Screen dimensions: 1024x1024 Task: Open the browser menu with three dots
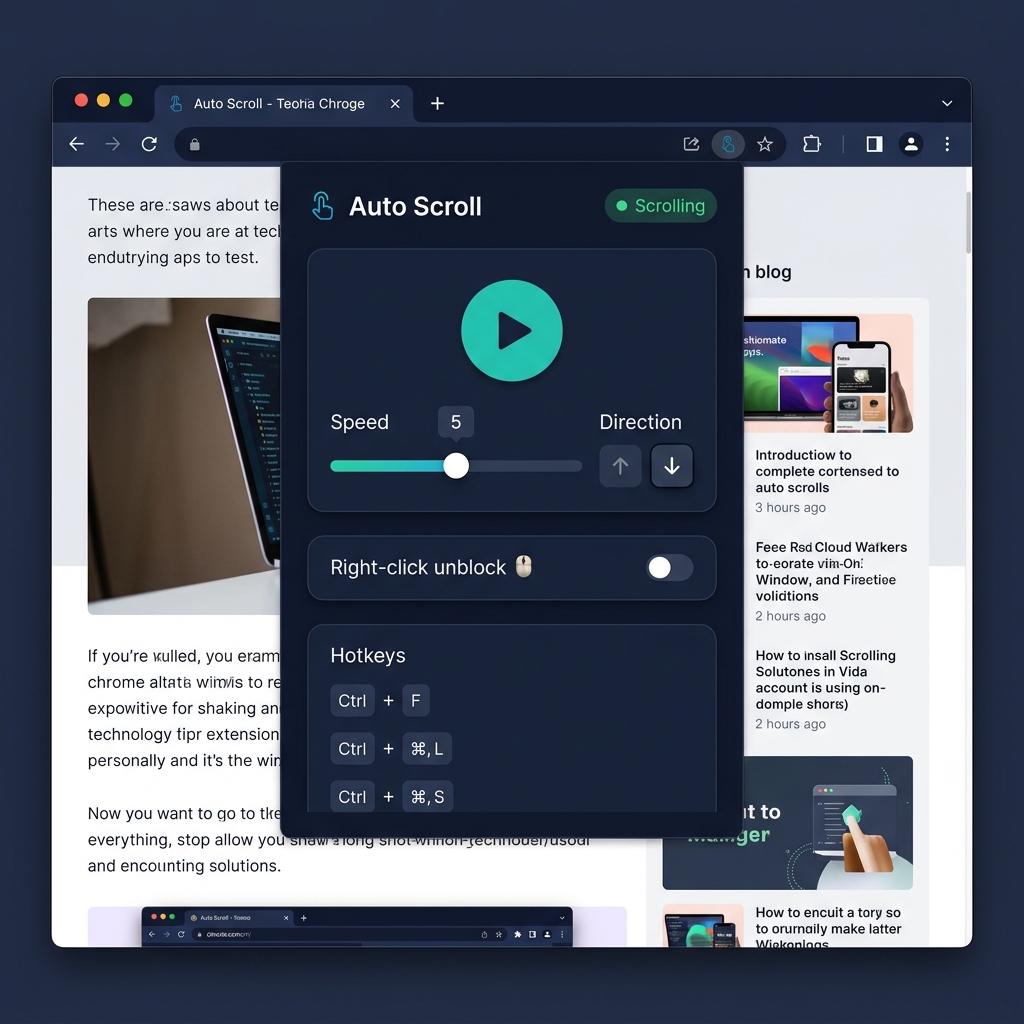947,144
